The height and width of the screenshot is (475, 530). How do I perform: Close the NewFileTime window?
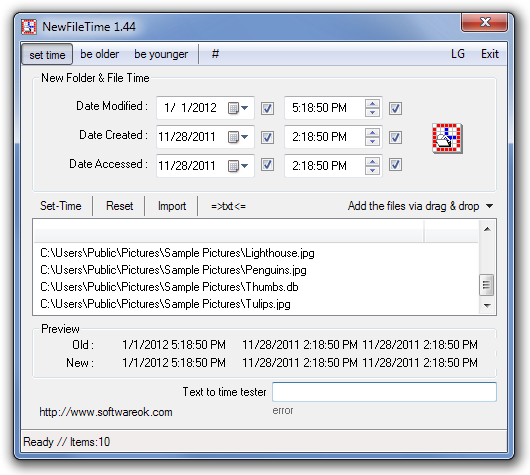point(485,23)
